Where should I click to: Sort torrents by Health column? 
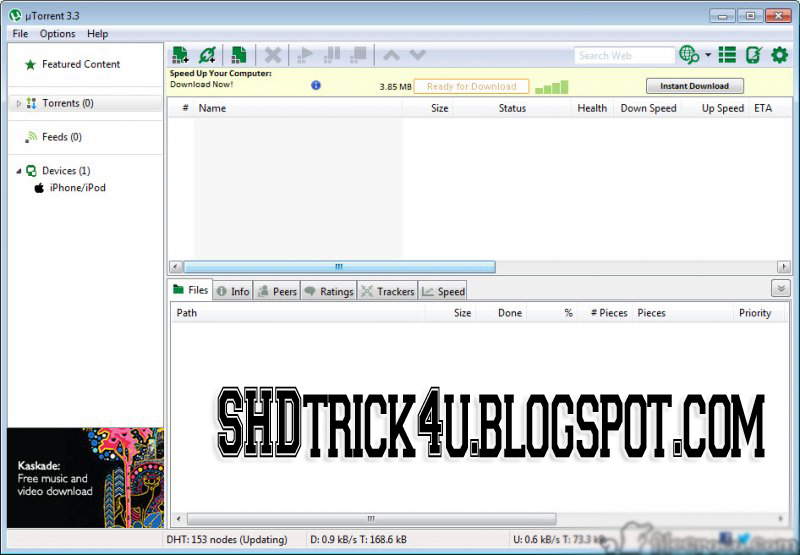[x=592, y=108]
